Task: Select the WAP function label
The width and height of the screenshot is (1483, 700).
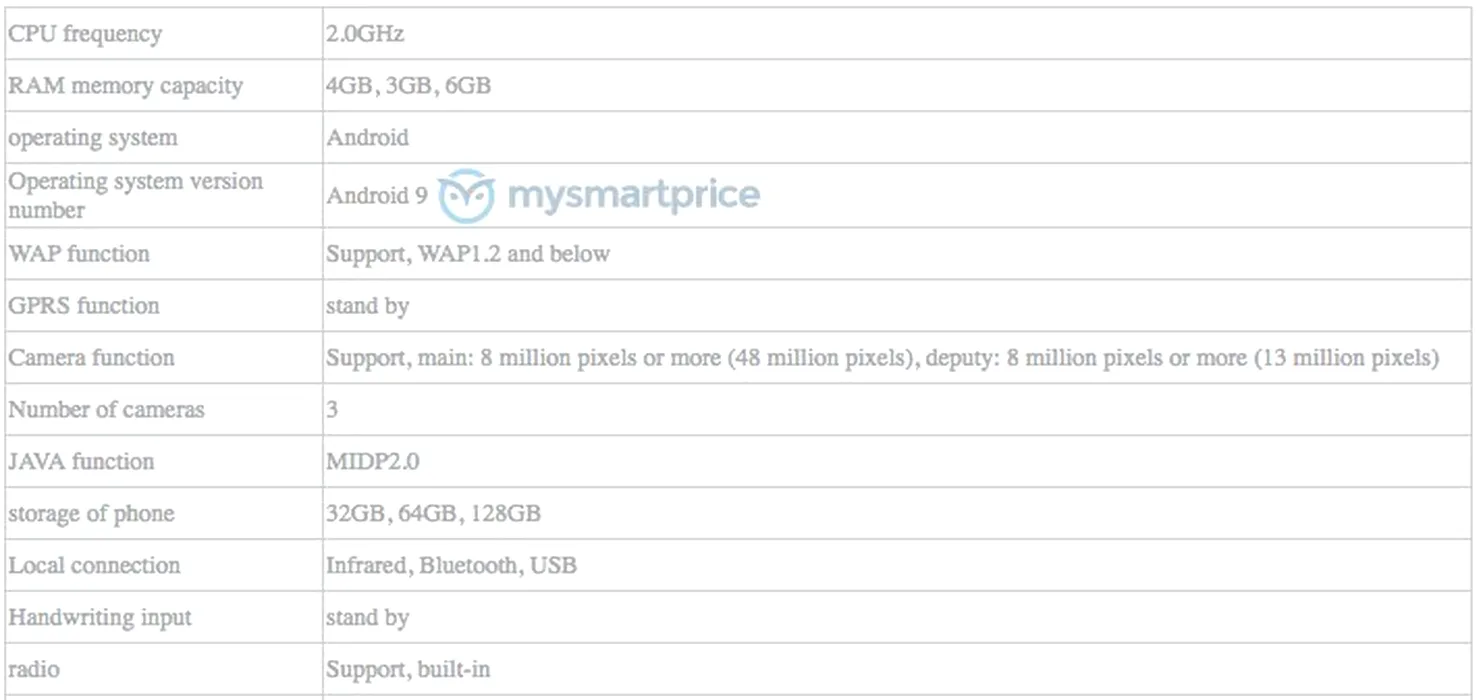Action: coord(79,254)
